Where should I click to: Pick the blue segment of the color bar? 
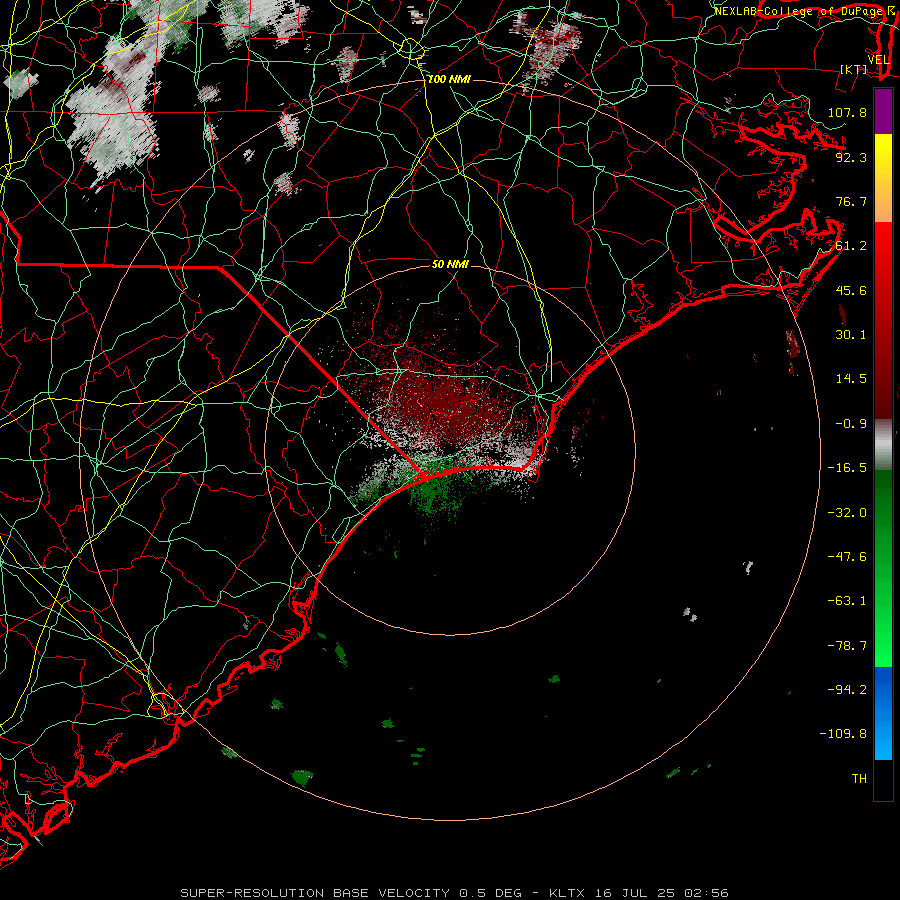coord(883,713)
